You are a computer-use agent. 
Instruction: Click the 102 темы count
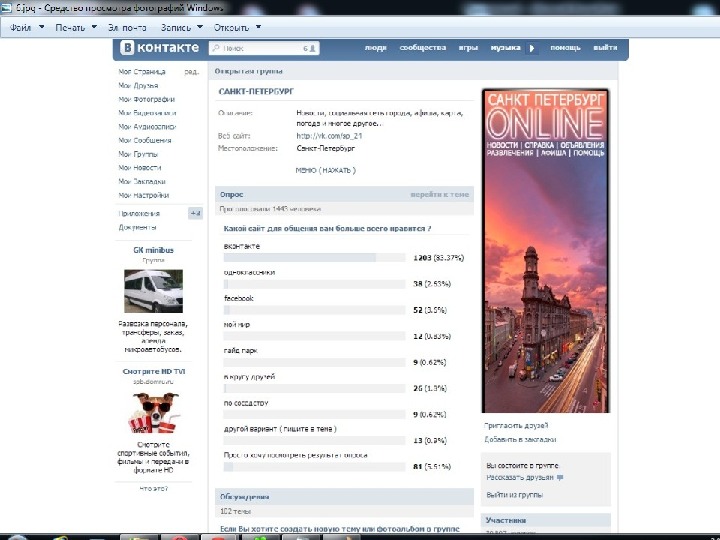[x=236, y=511]
